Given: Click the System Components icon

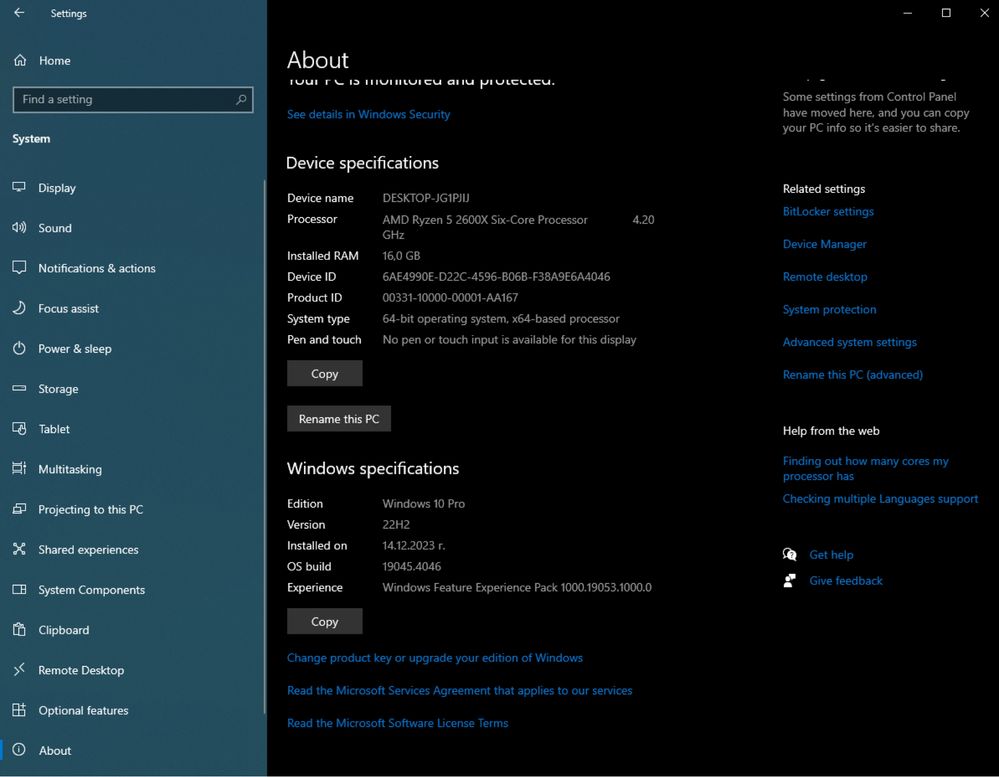Looking at the screenshot, I should click(19, 589).
